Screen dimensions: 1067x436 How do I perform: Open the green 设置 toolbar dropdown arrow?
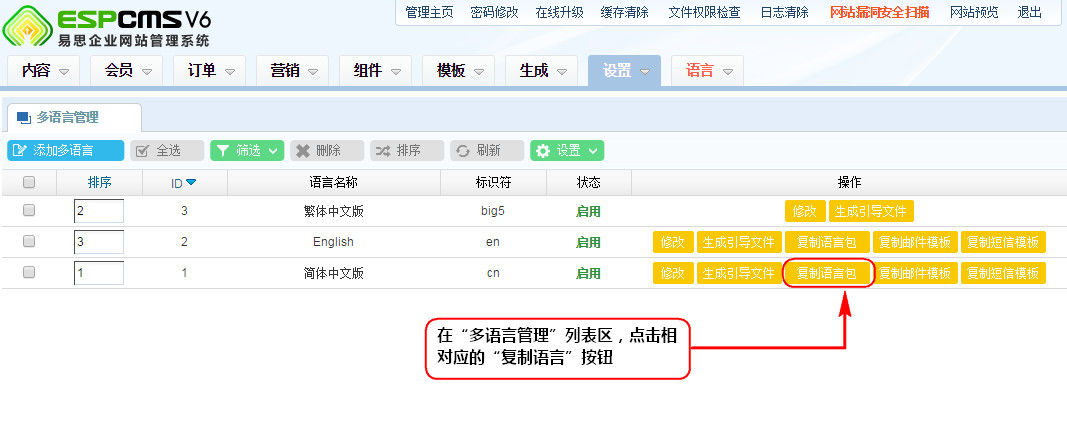[x=593, y=151]
